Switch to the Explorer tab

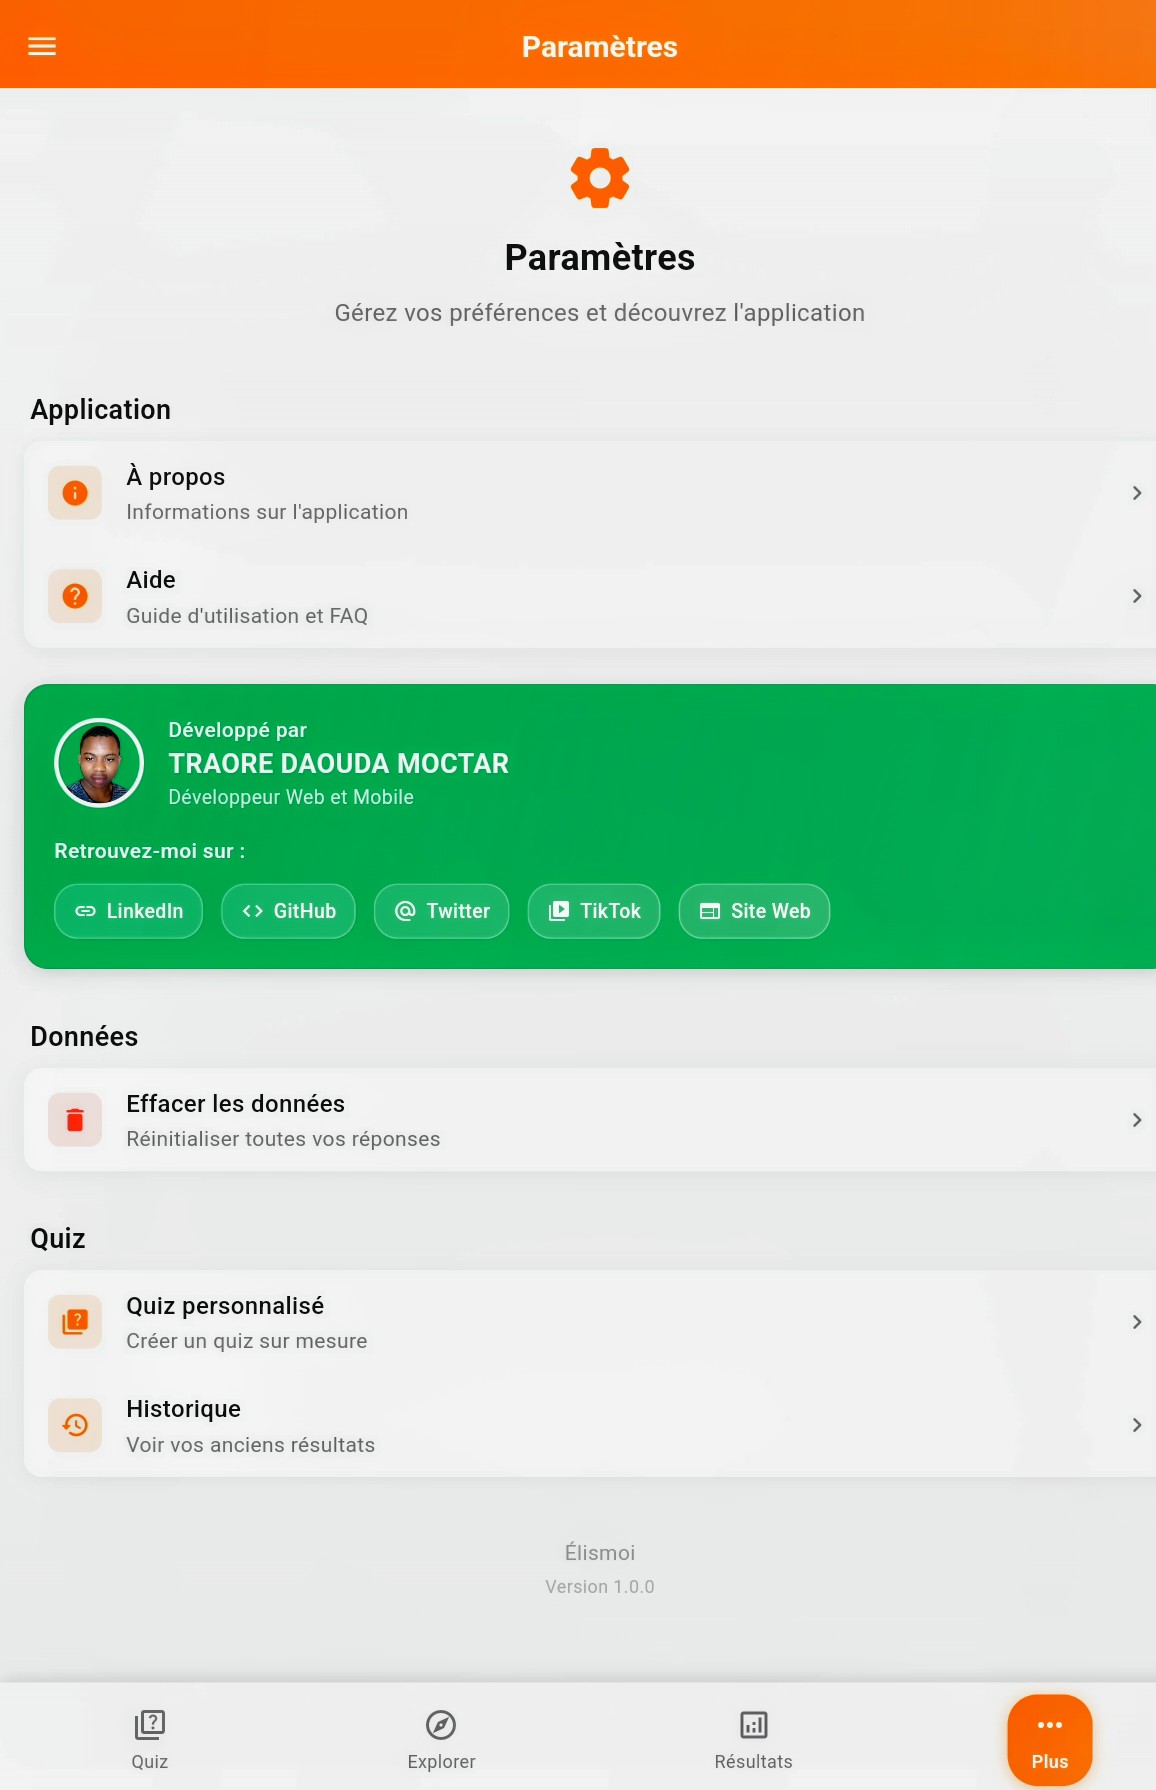[x=441, y=1739]
